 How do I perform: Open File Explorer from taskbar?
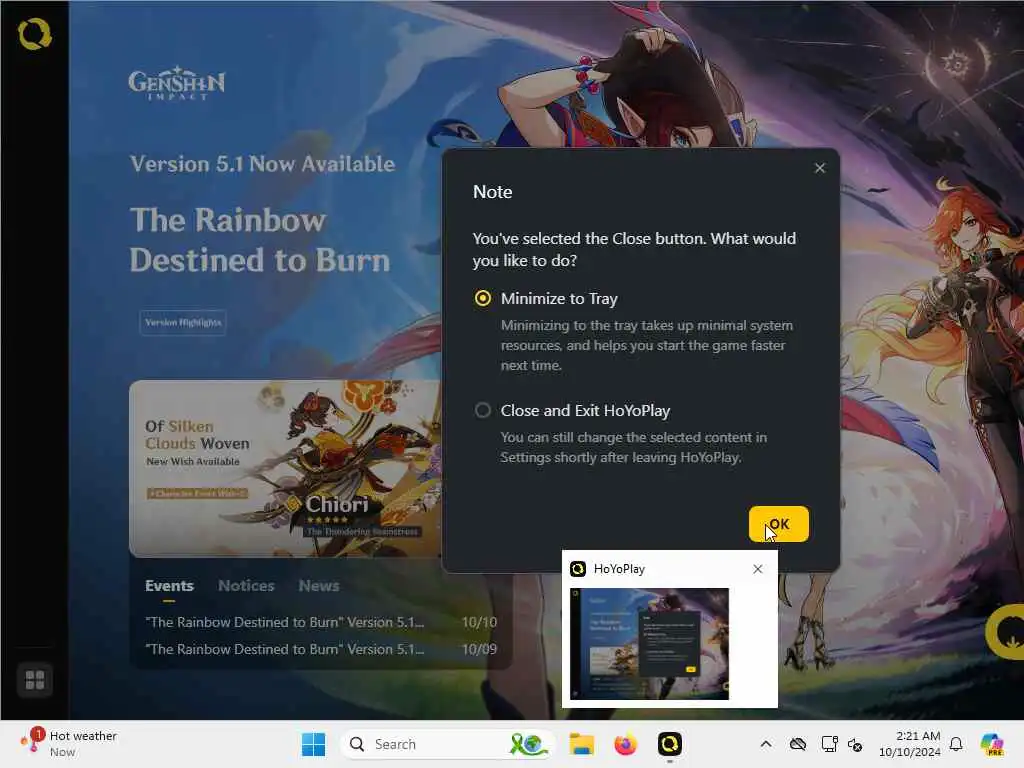tap(581, 744)
